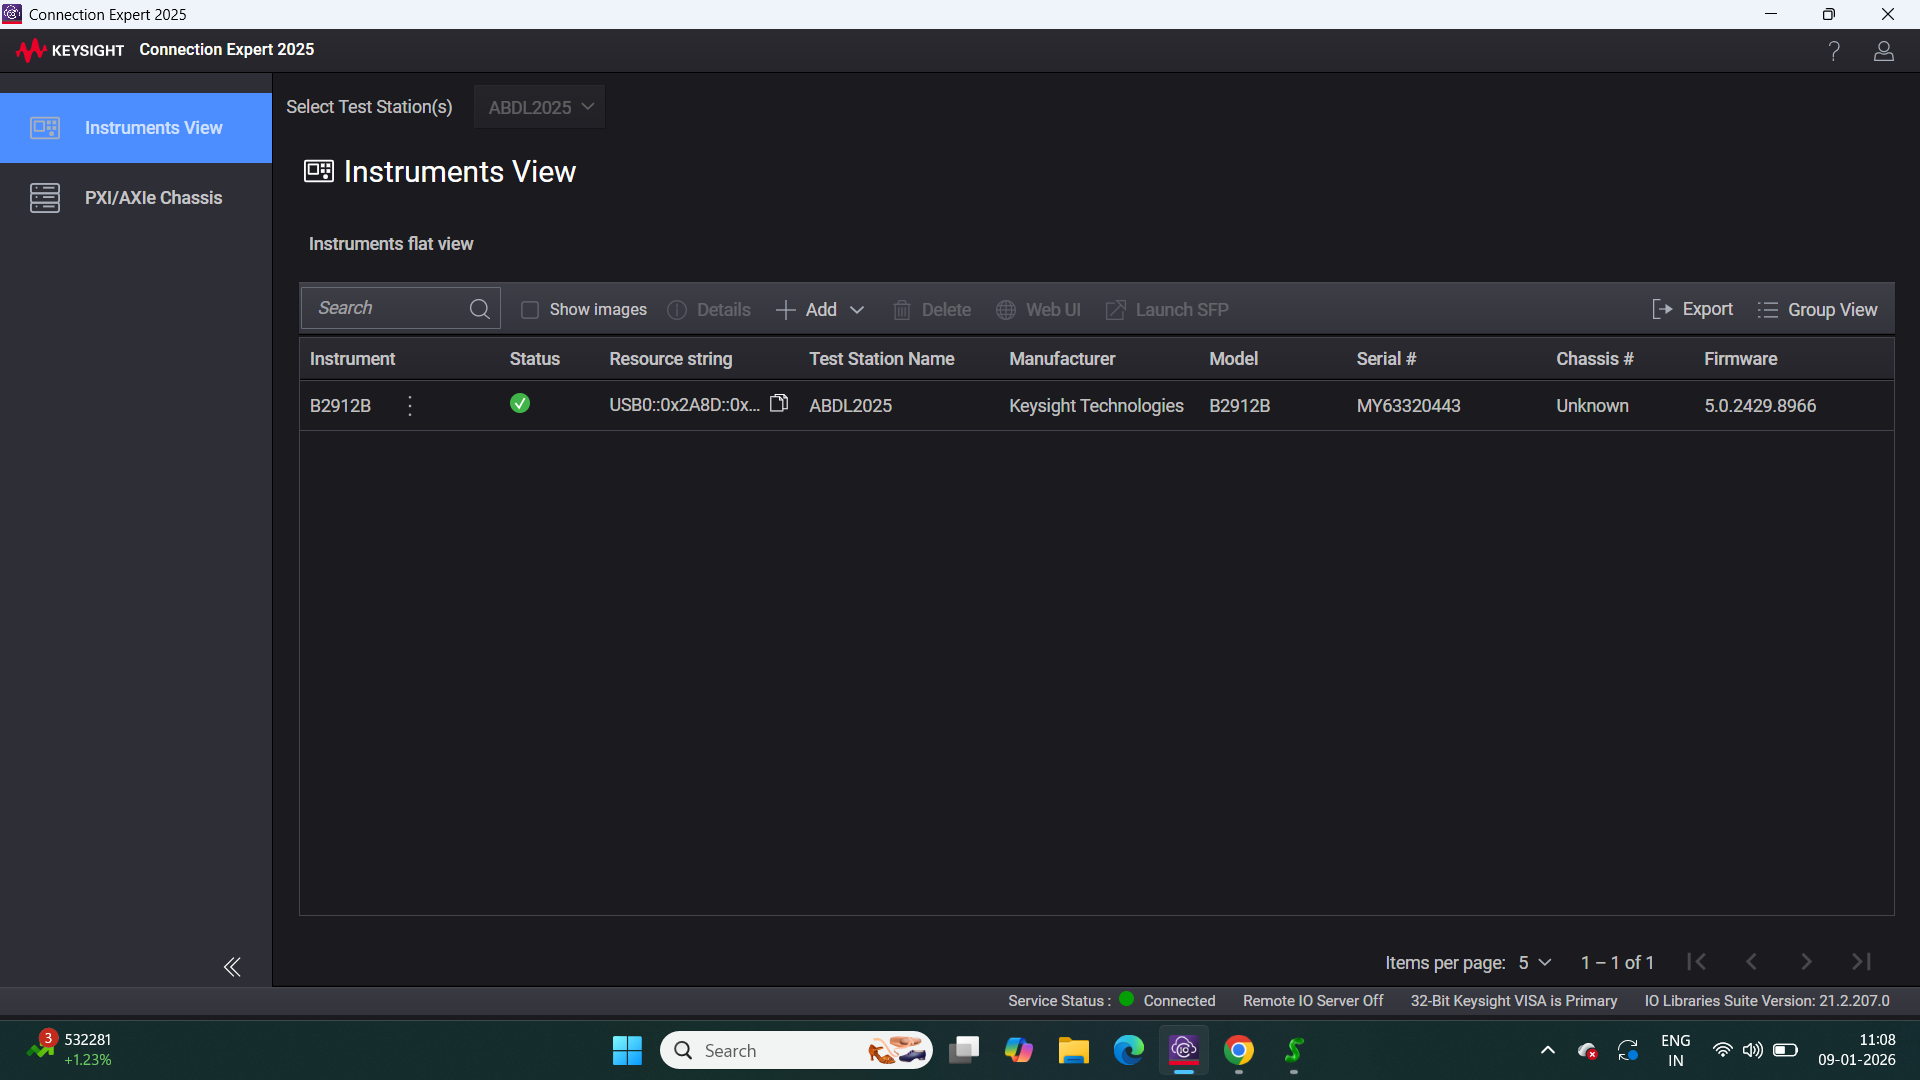Change items per page dropdown

(x=1534, y=962)
